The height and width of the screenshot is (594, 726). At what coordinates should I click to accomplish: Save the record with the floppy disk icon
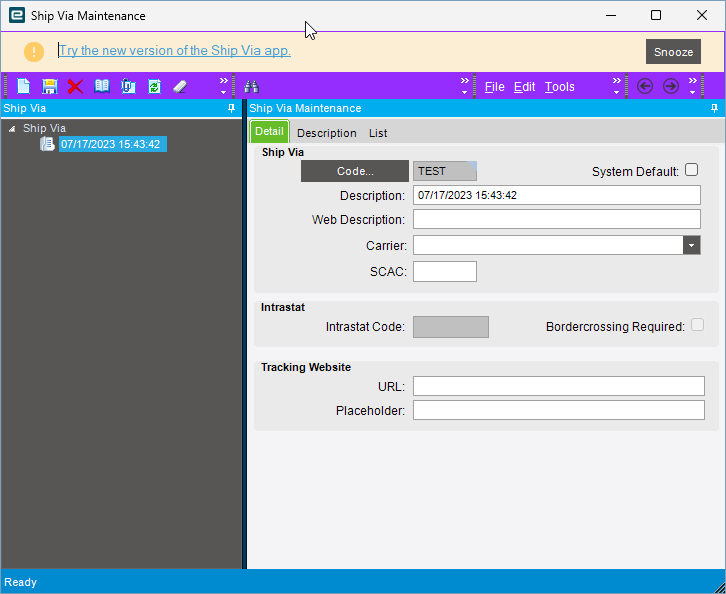(x=50, y=86)
